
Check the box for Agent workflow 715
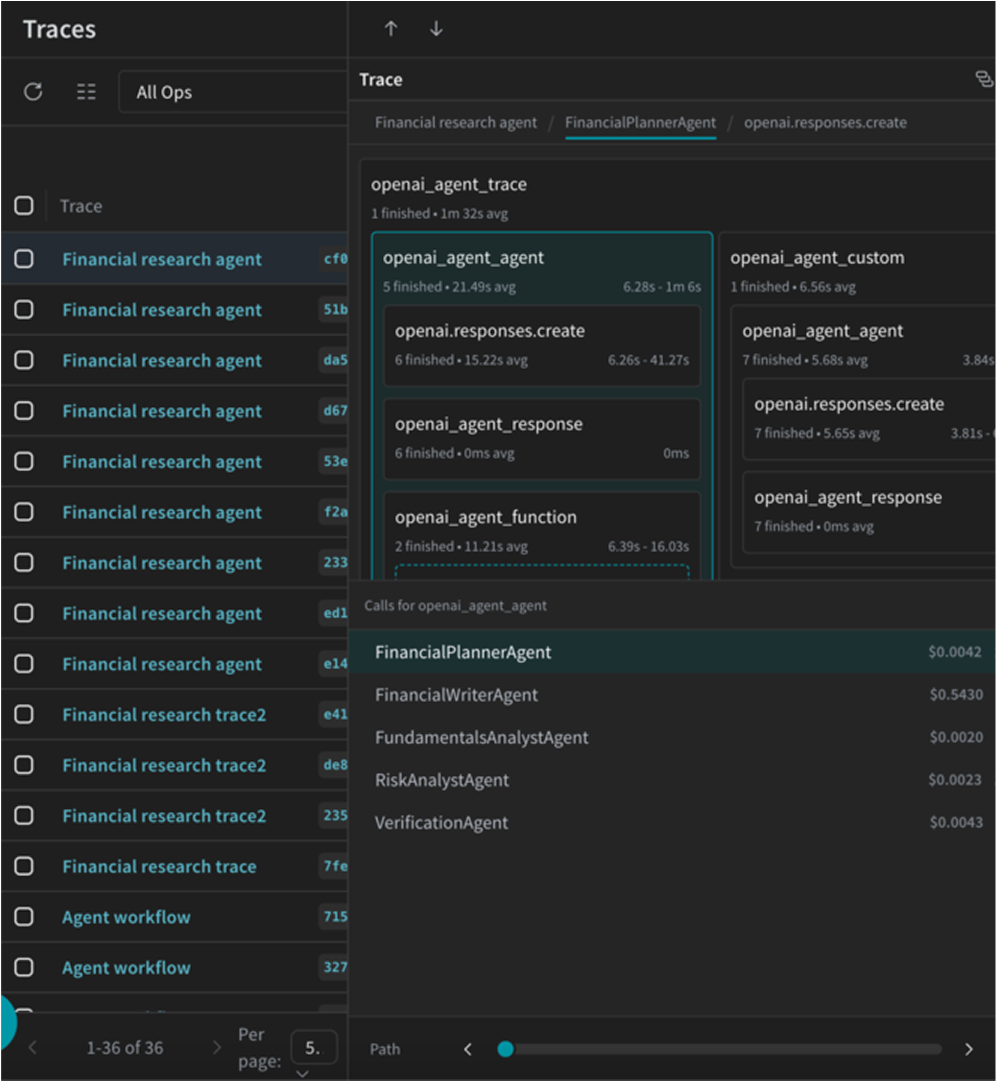24,916
